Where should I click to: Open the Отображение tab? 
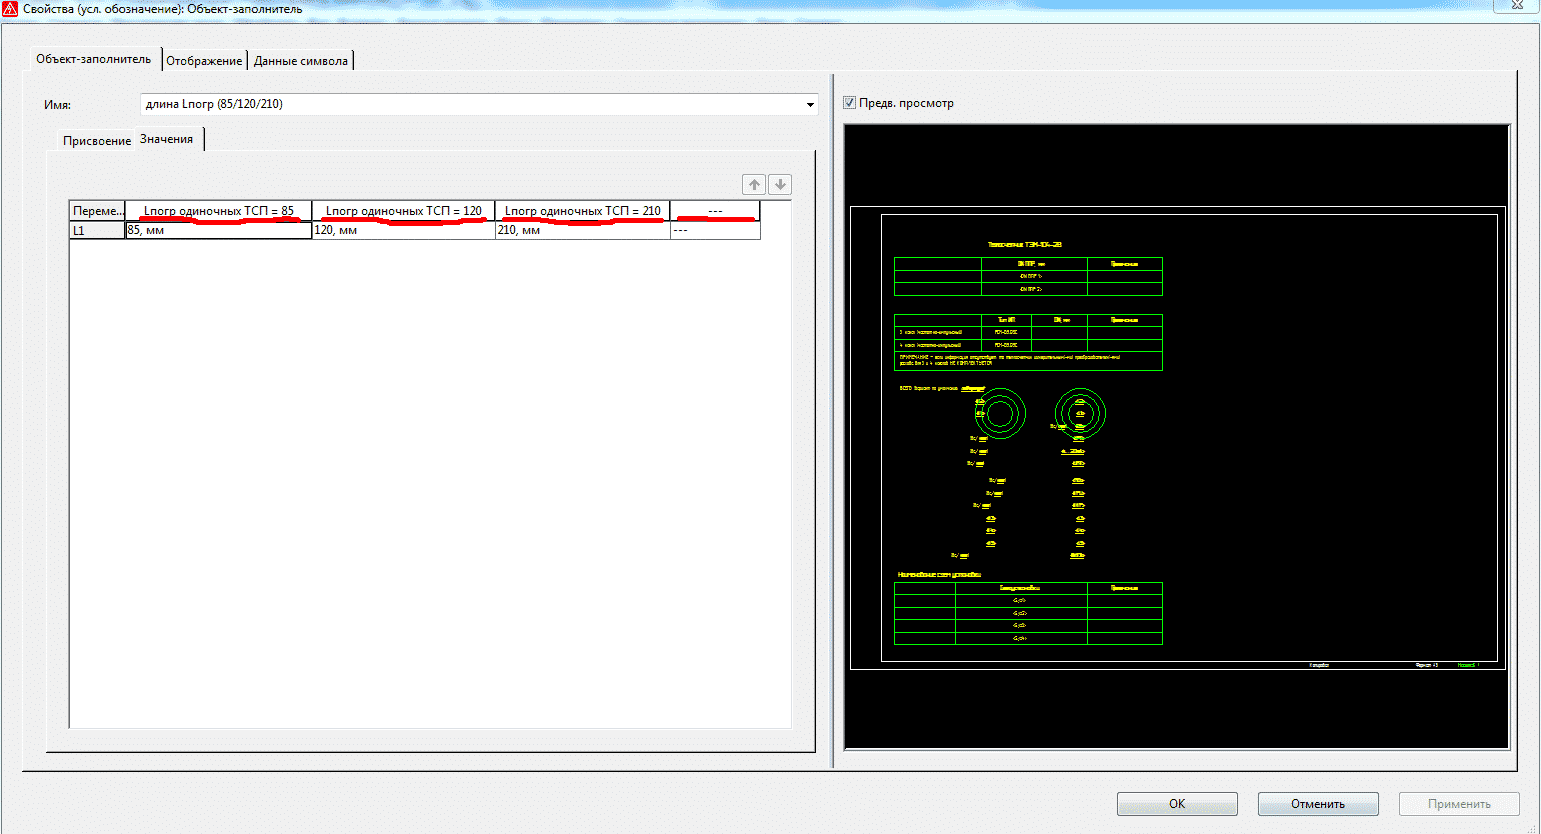click(x=204, y=61)
